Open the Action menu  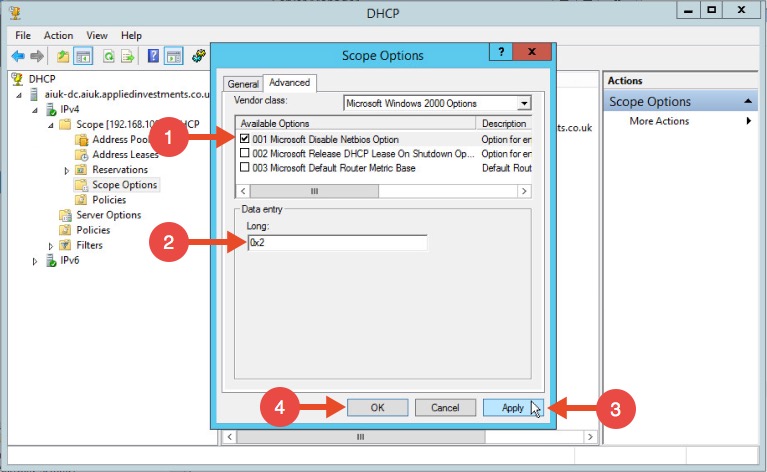coord(58,35)
